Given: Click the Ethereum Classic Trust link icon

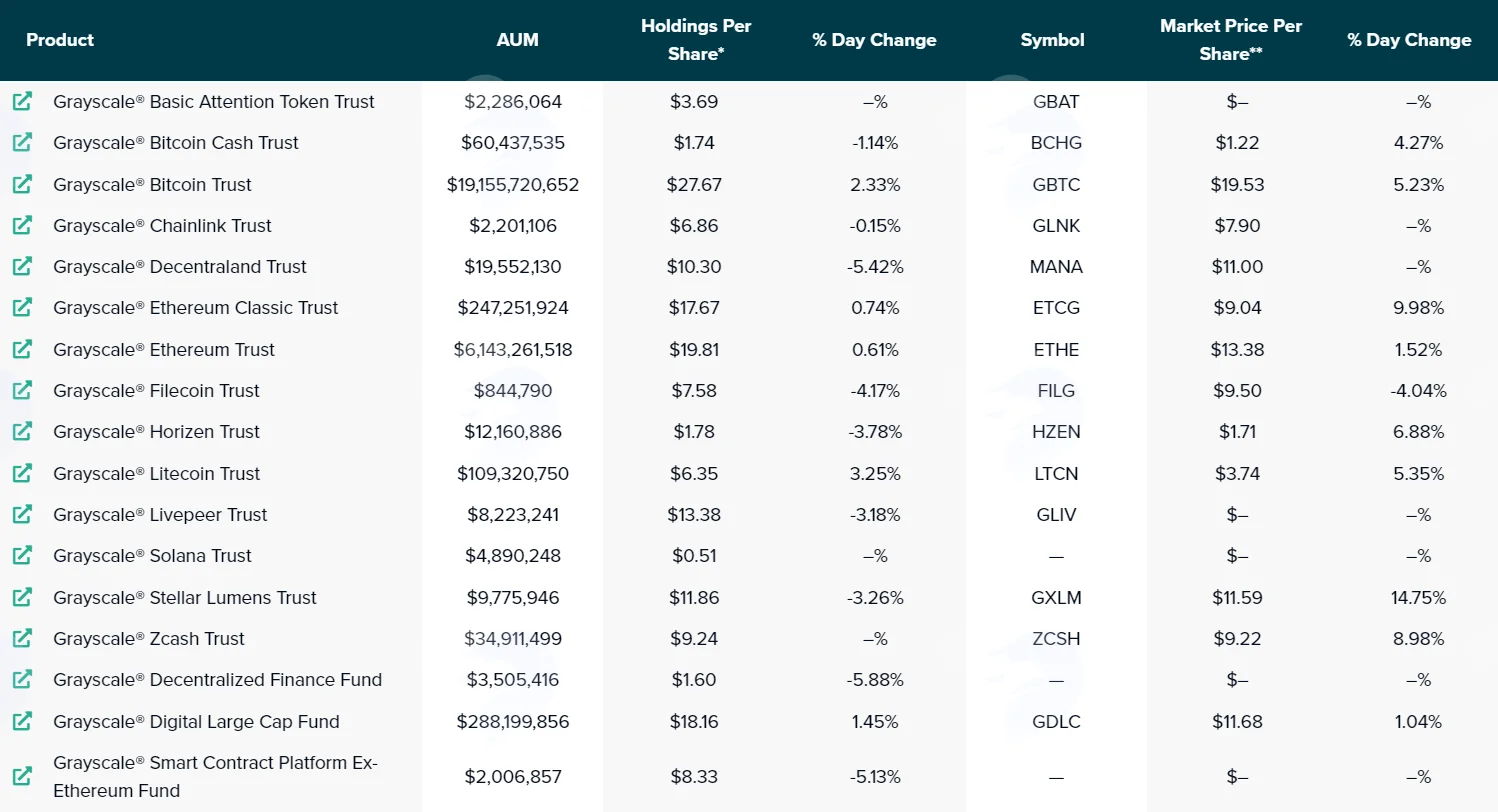Looking at the screenshot, I should tap(22, 307).
